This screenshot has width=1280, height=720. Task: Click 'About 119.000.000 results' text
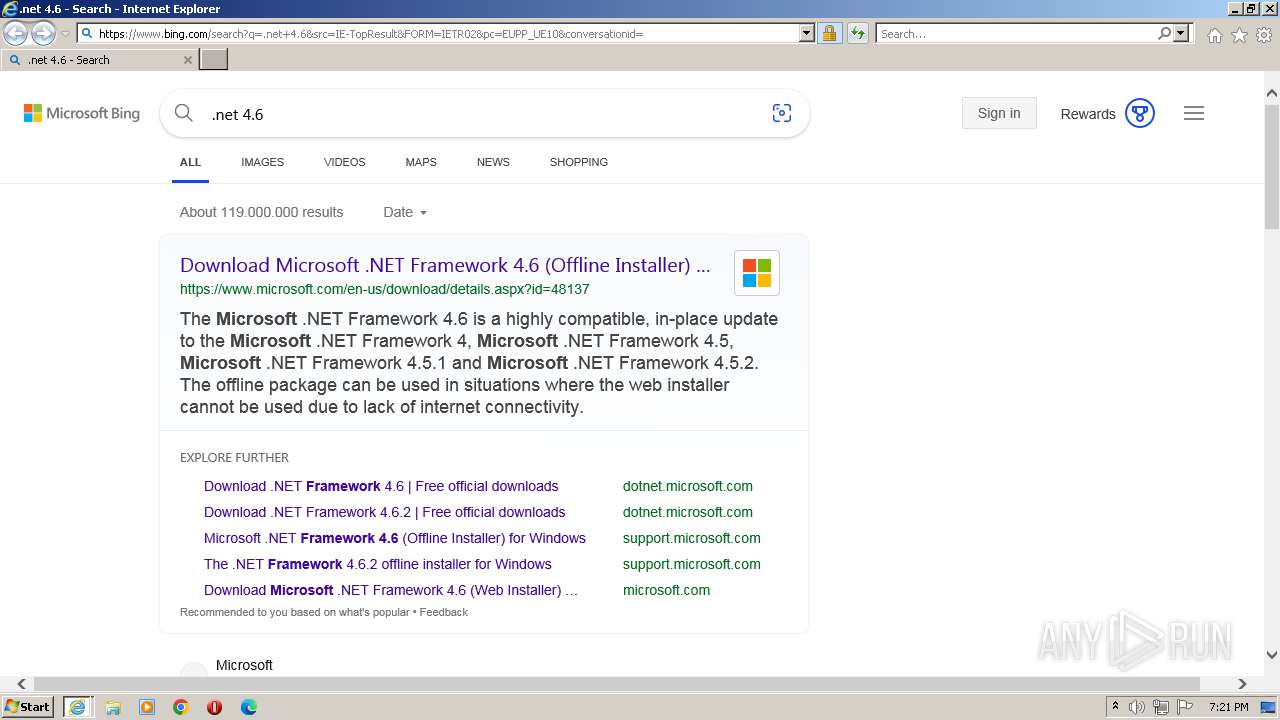[261, 212]
